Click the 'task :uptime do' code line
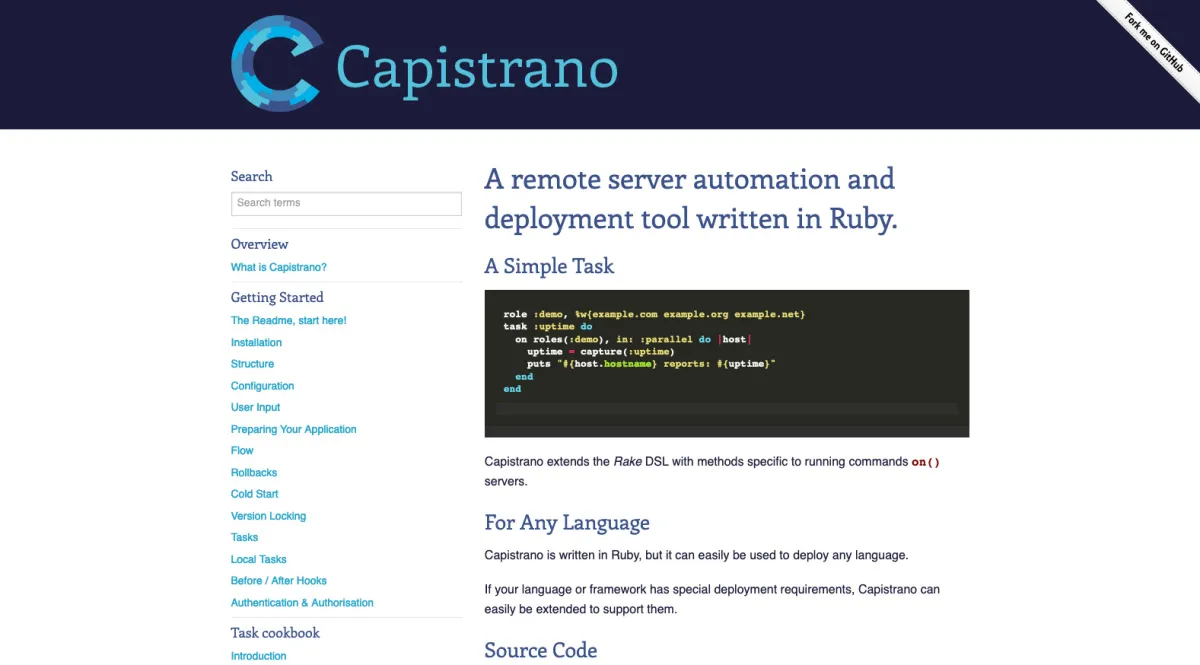1200x665 pixels. pos(548,326)
